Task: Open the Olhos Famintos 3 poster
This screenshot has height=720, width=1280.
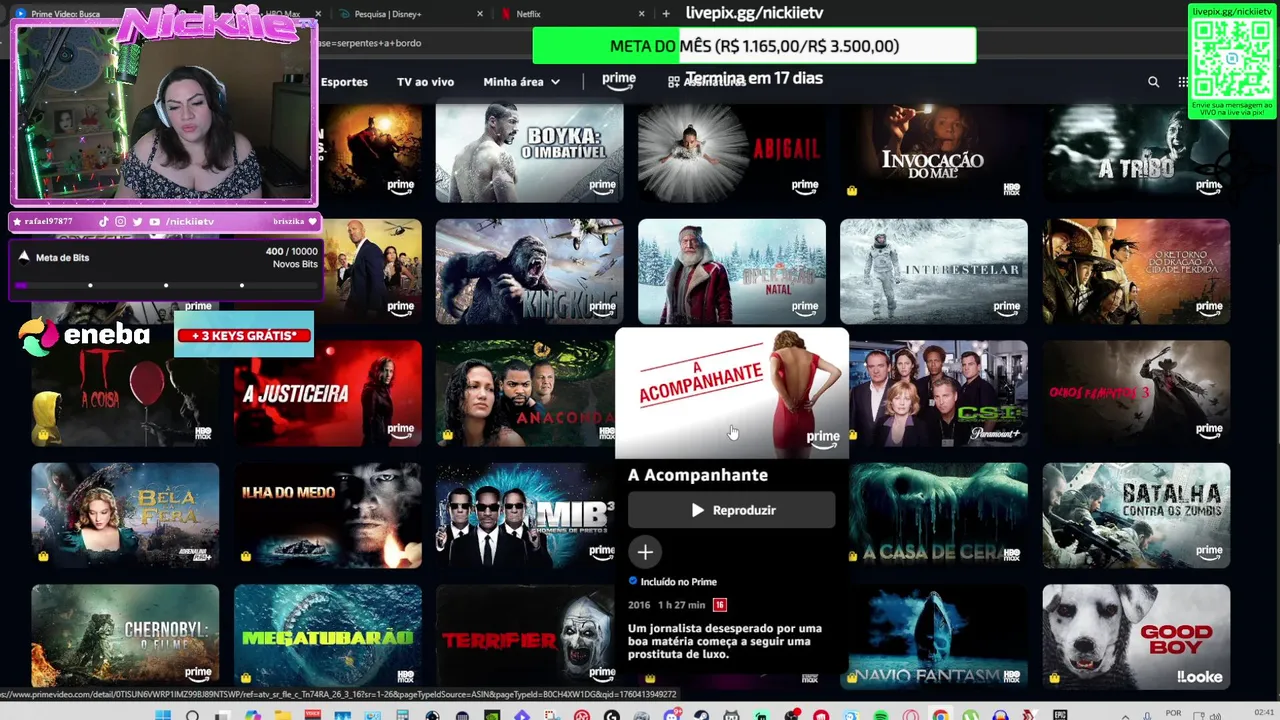Action: 1136,393
